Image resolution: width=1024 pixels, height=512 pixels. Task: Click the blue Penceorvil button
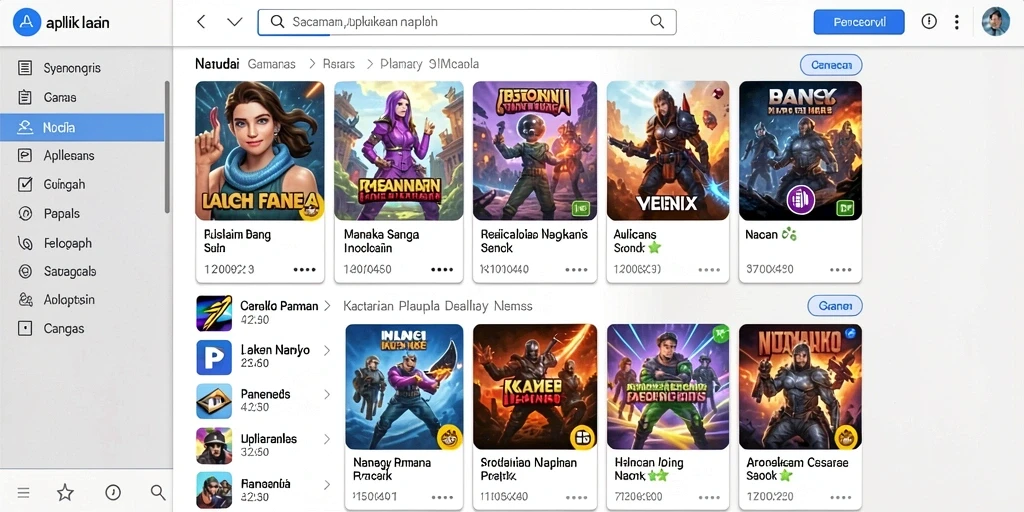(859, 22)
